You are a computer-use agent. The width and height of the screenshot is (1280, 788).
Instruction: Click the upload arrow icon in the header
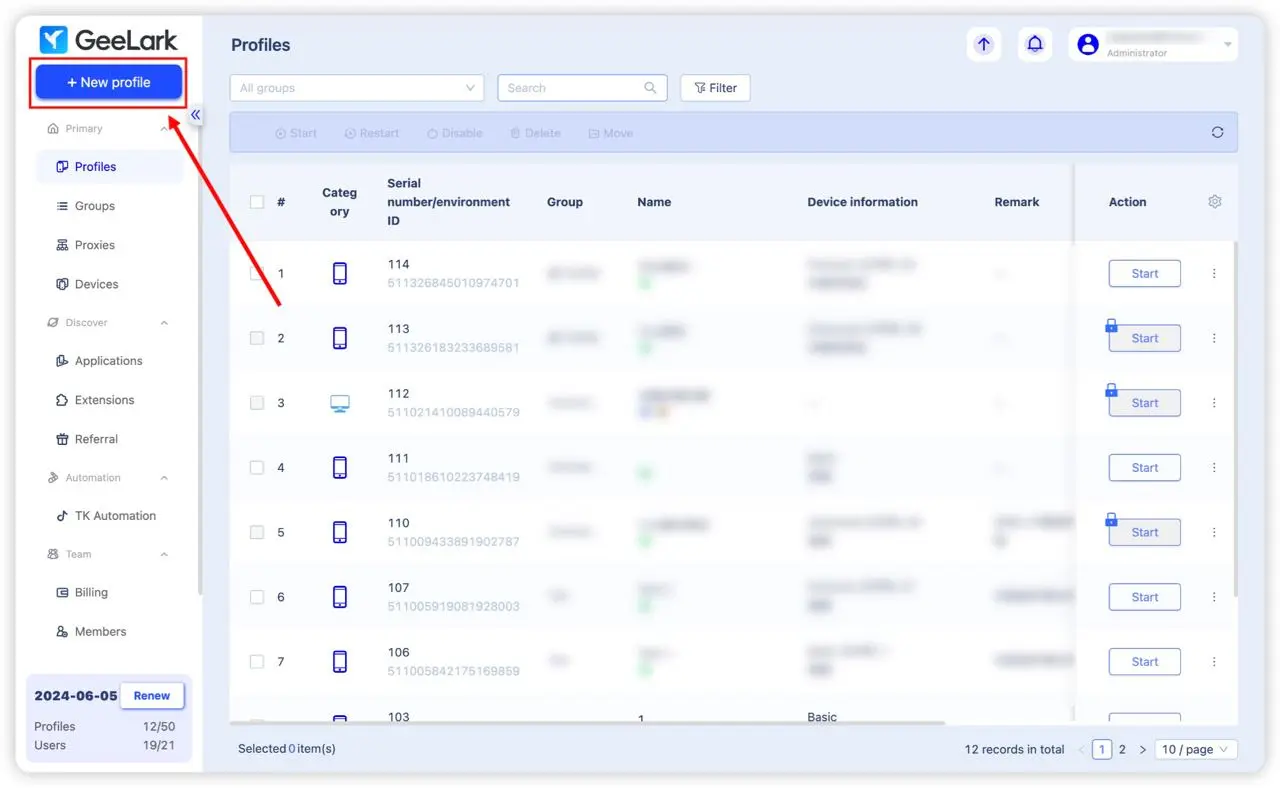(983, 44)
